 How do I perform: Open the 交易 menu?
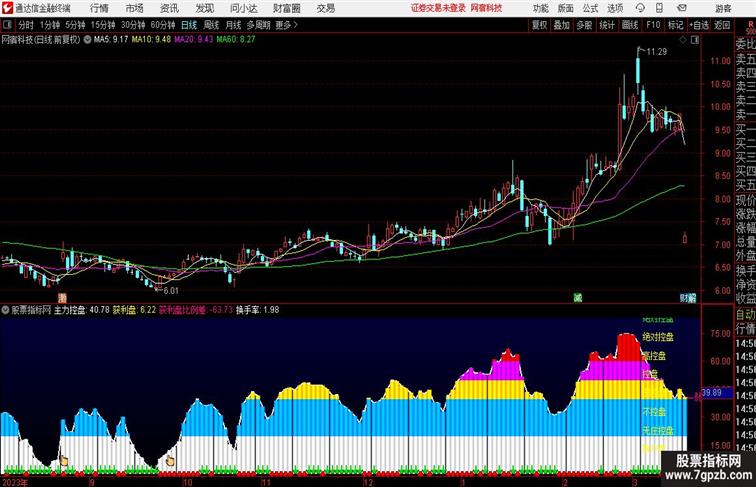coord(325,8)
